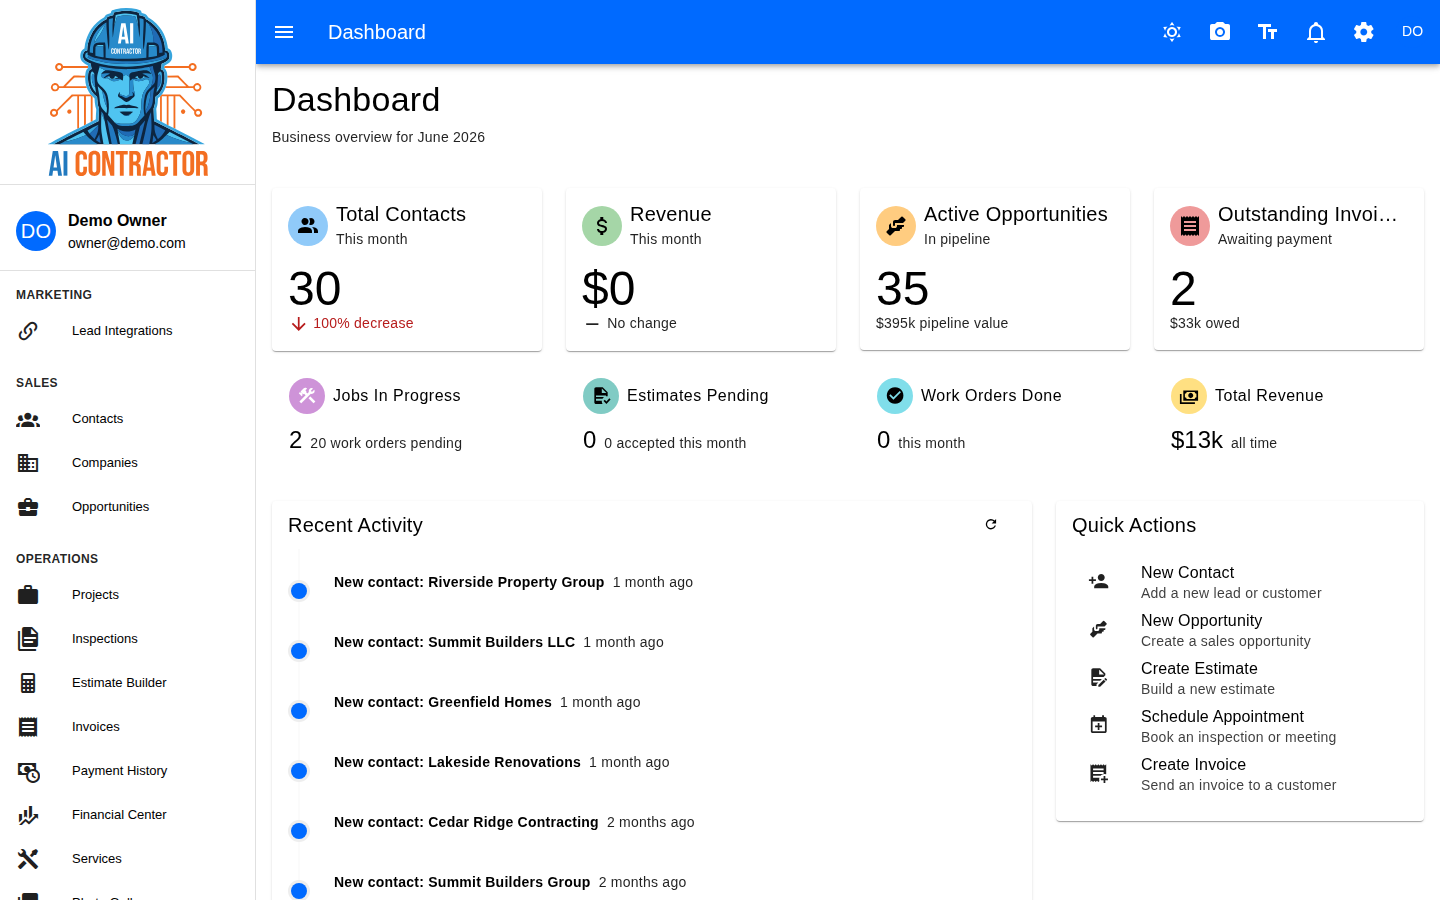Open Companies in sidebar

(128, 463)
